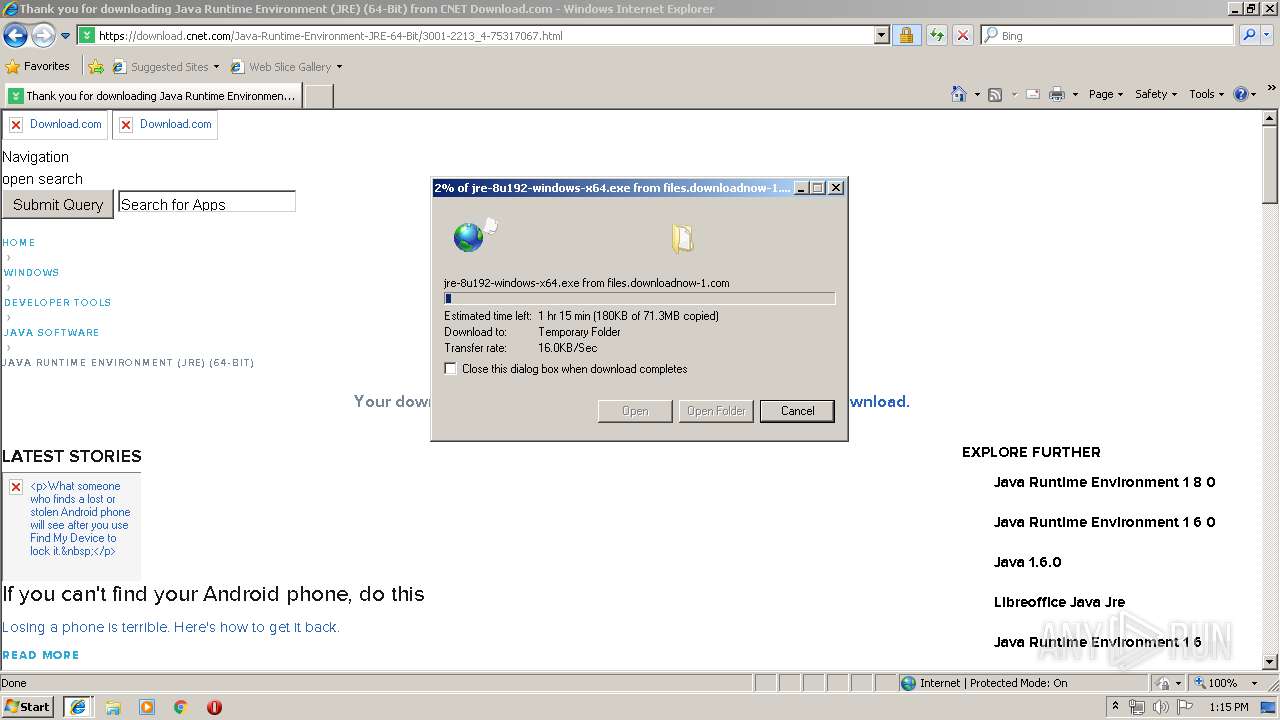The width and height of the screenshot is (1280, 720).
Task: Open Web Slice Gallery in favorites bar
Action: tap(286, 67)
